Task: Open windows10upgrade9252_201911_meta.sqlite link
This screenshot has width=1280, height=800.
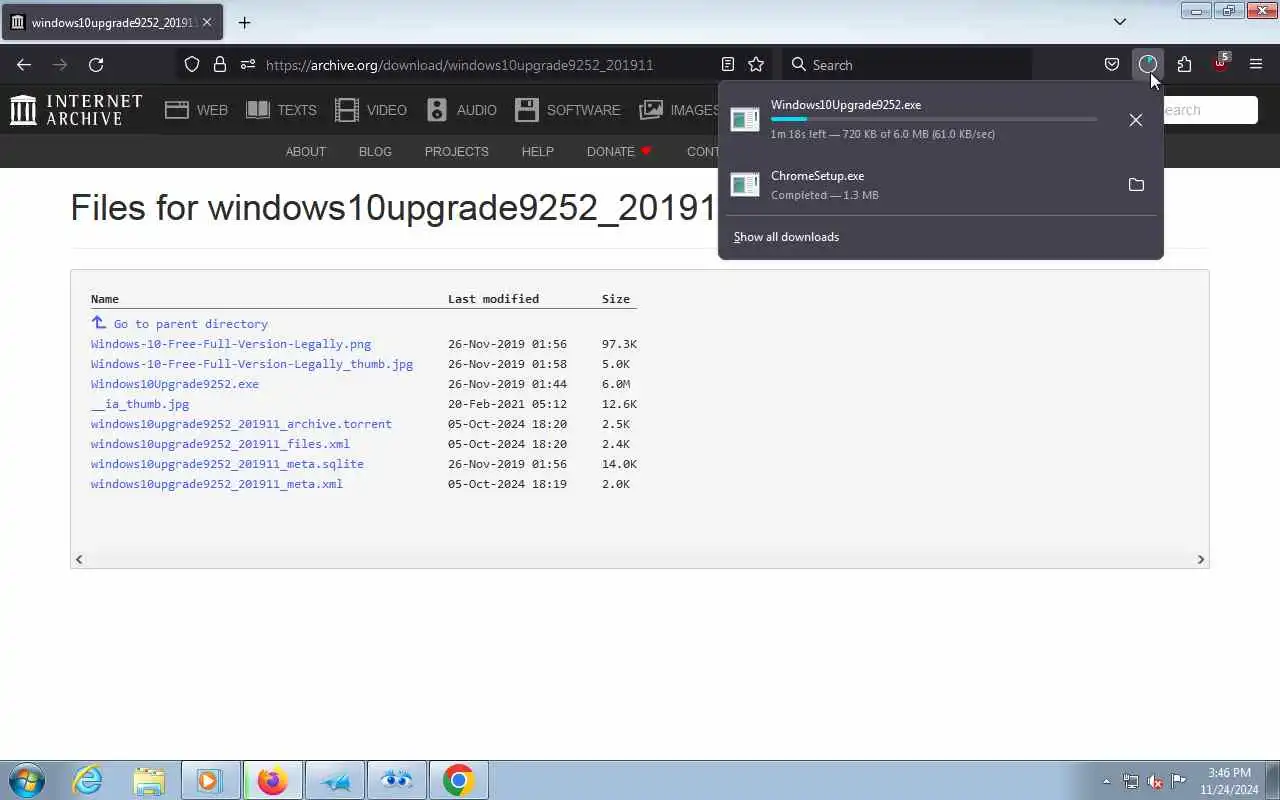Action: (x=227, y=464)
